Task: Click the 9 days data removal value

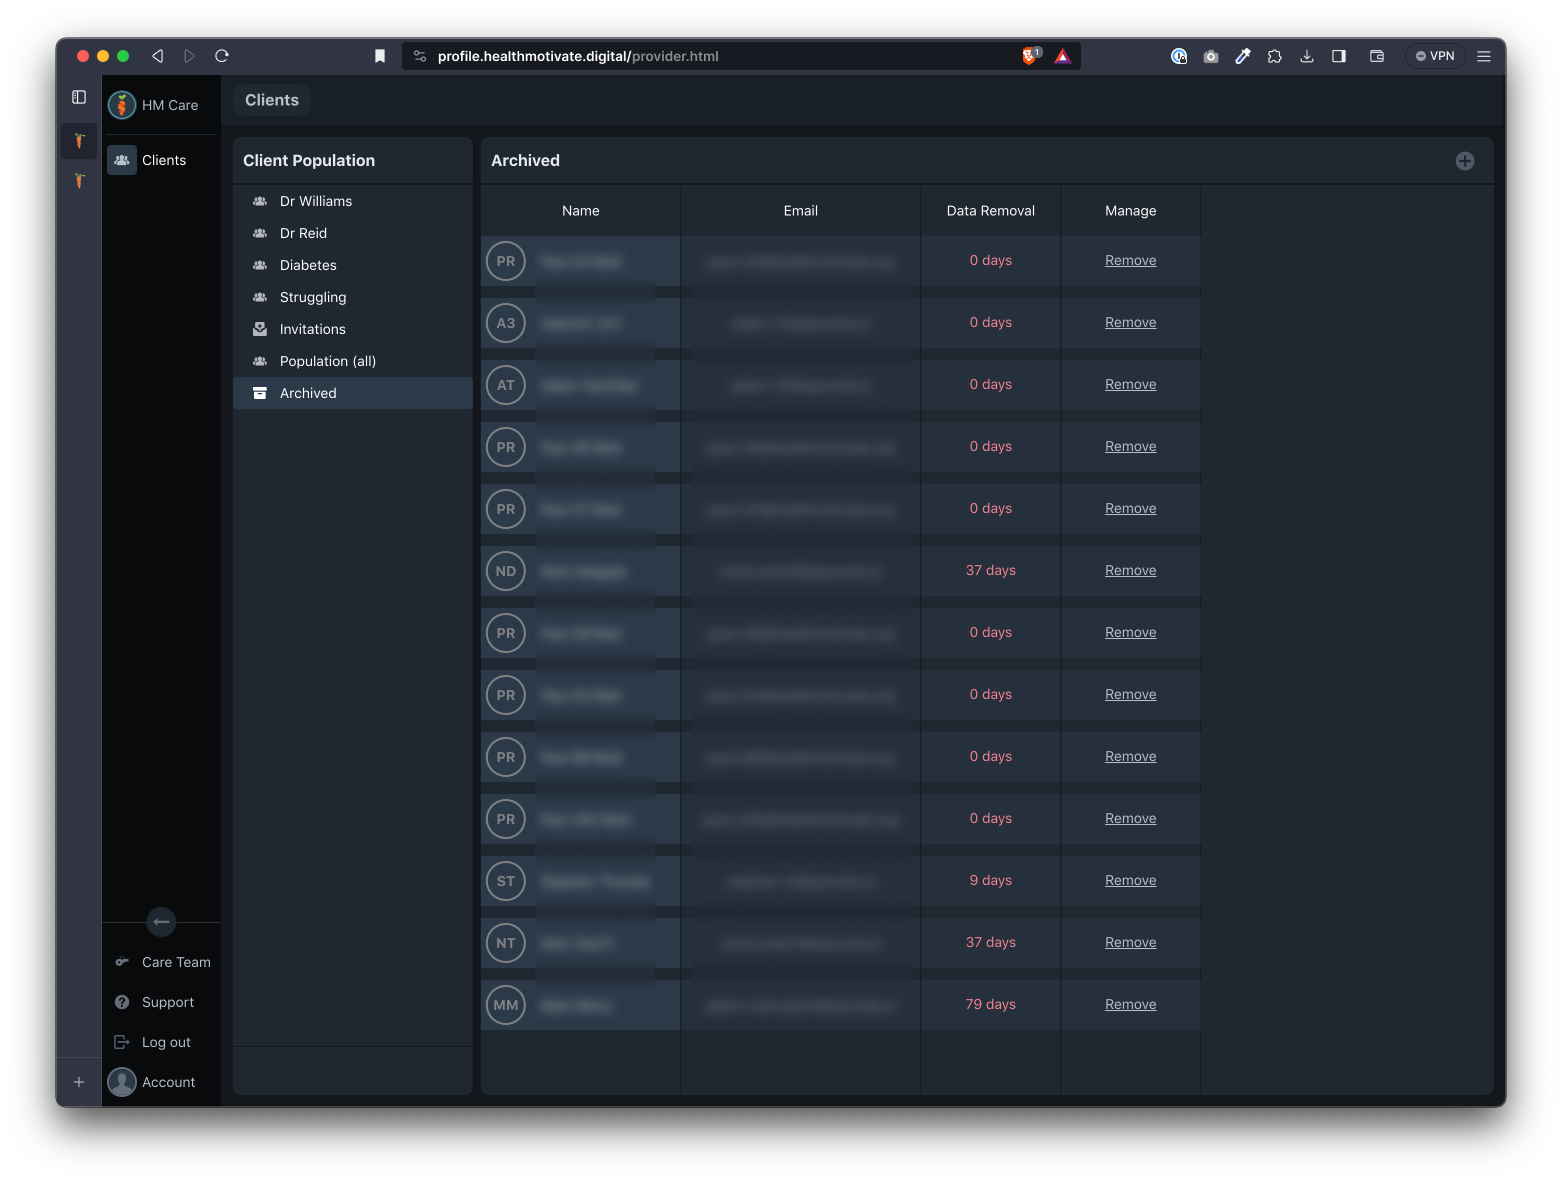Action: (x=991, y=880)
